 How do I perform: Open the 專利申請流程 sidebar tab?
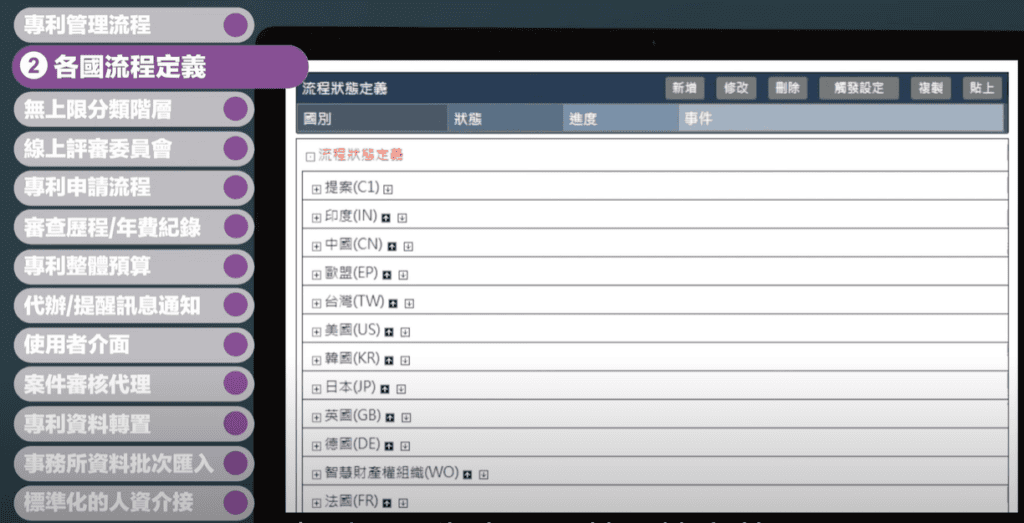tap(87, 187)
